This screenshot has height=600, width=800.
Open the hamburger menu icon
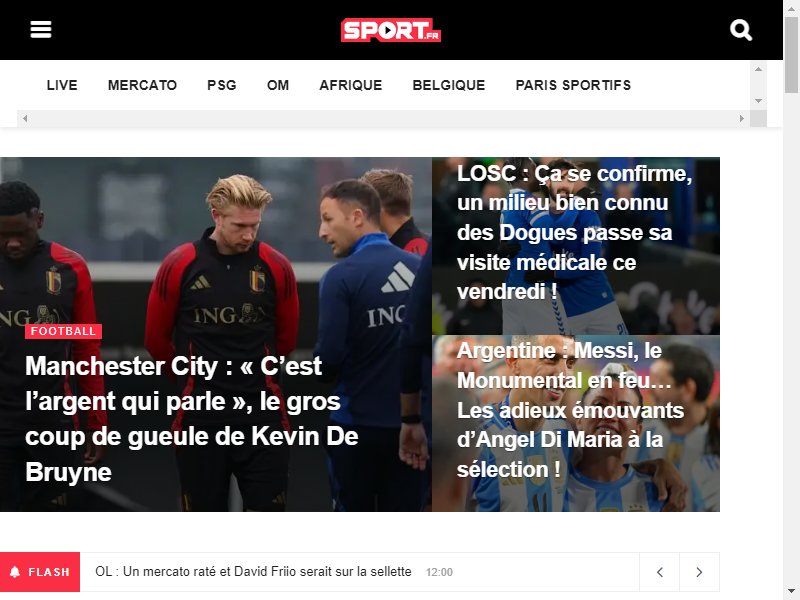[41, 30]
